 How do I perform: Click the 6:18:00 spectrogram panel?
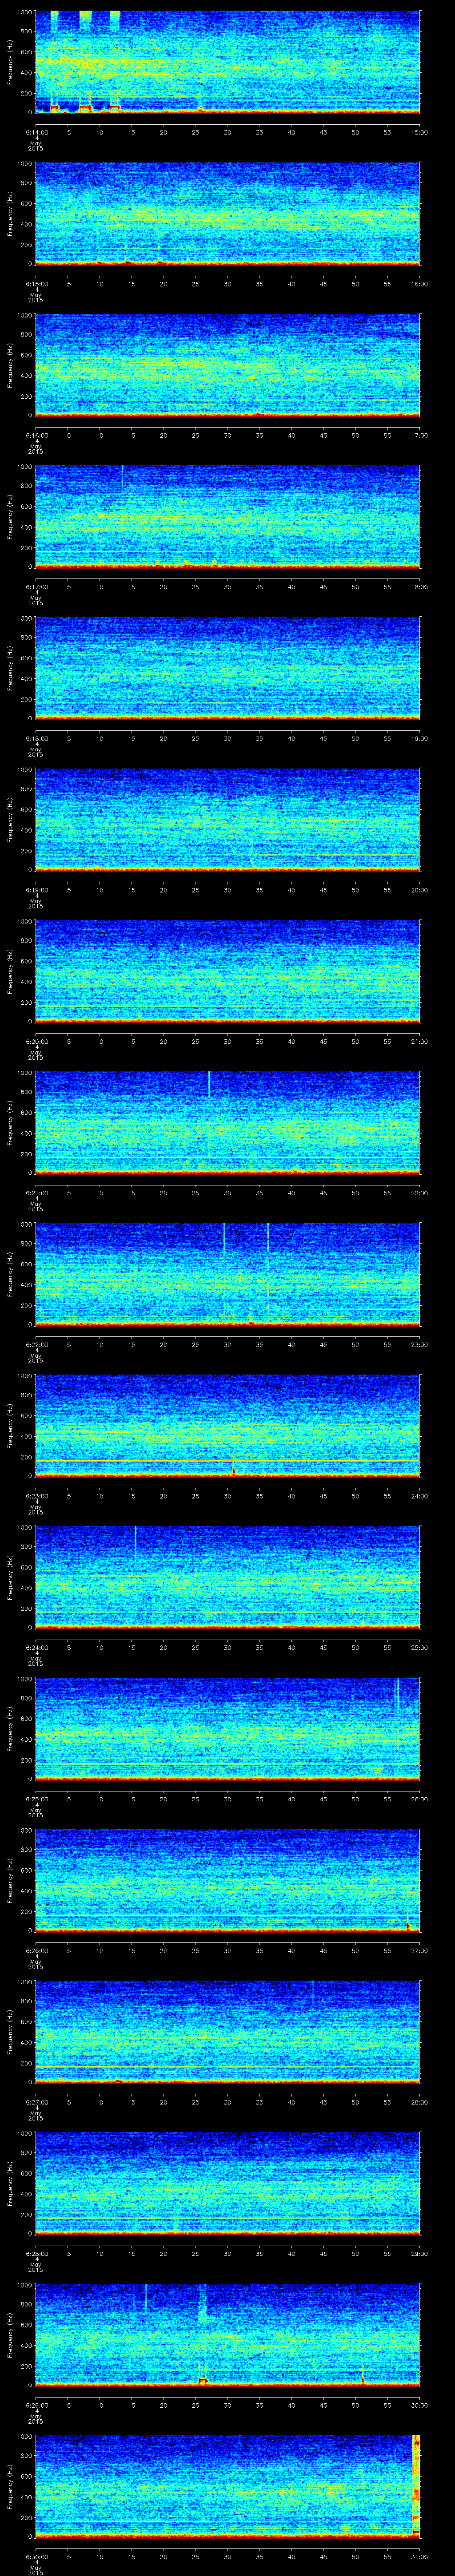[x=227, y=668]
